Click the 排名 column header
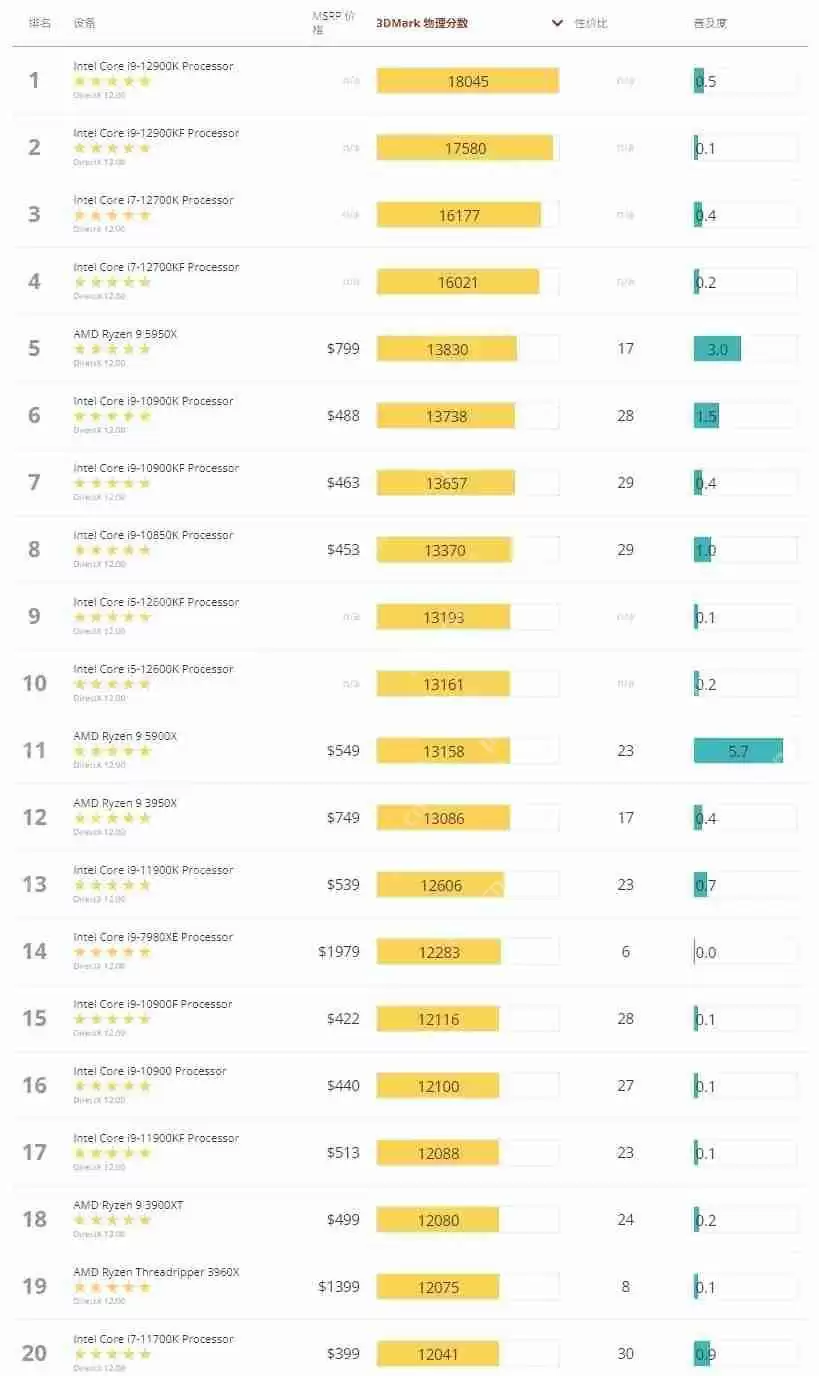Viewport: 819px width, 1376px height. pyautogui.click(x=40, y=22)
